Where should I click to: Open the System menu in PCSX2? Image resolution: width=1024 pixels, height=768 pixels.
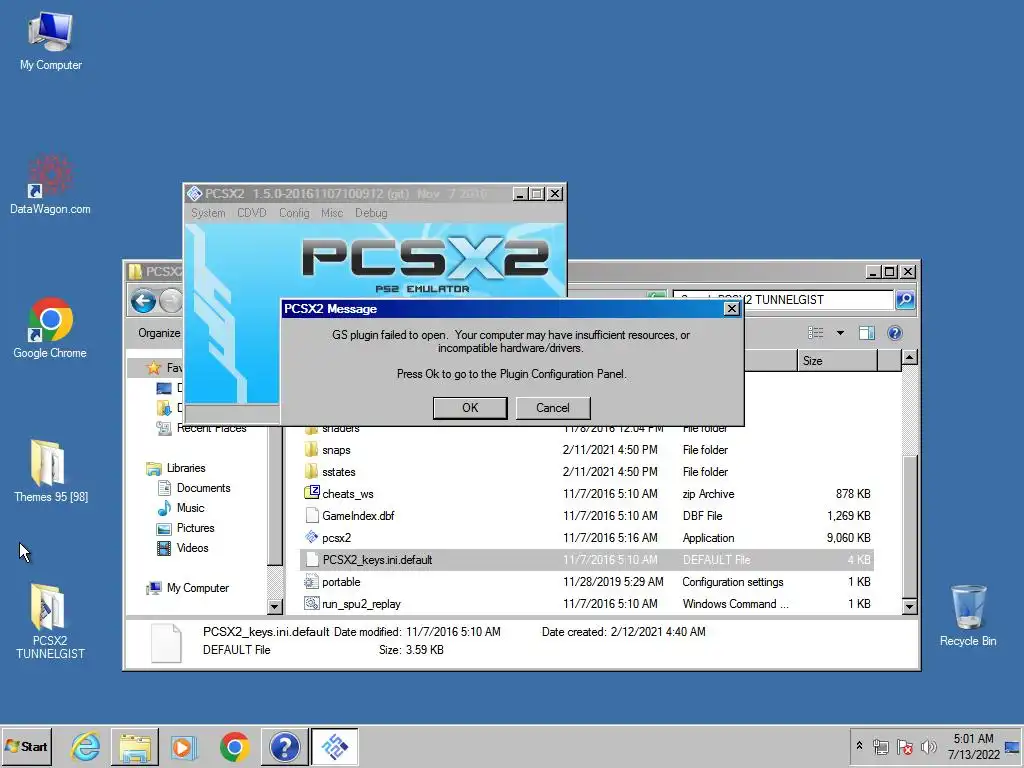[208, 213]
